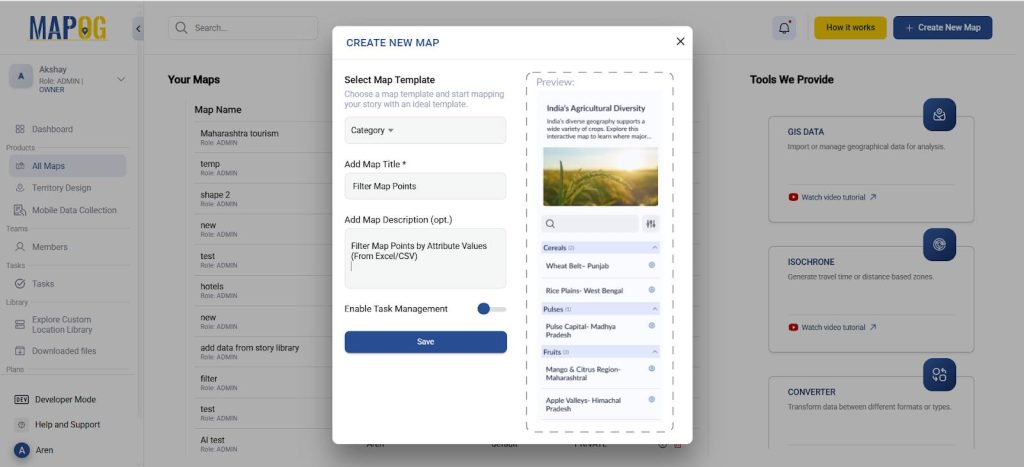Open Mobile Data Collection in sidebar
This screenshot has width=1024, height=467.
tap(74, 210)
